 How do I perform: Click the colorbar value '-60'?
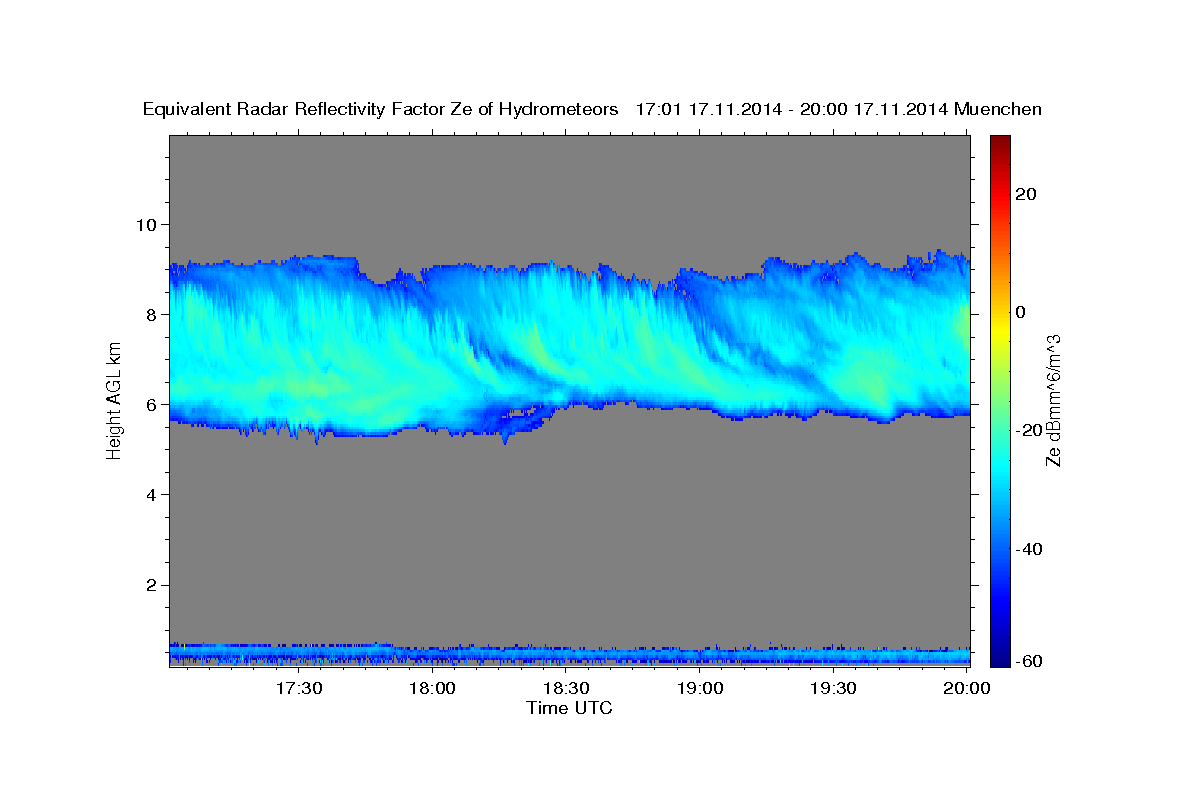(x=1027, y=661)
